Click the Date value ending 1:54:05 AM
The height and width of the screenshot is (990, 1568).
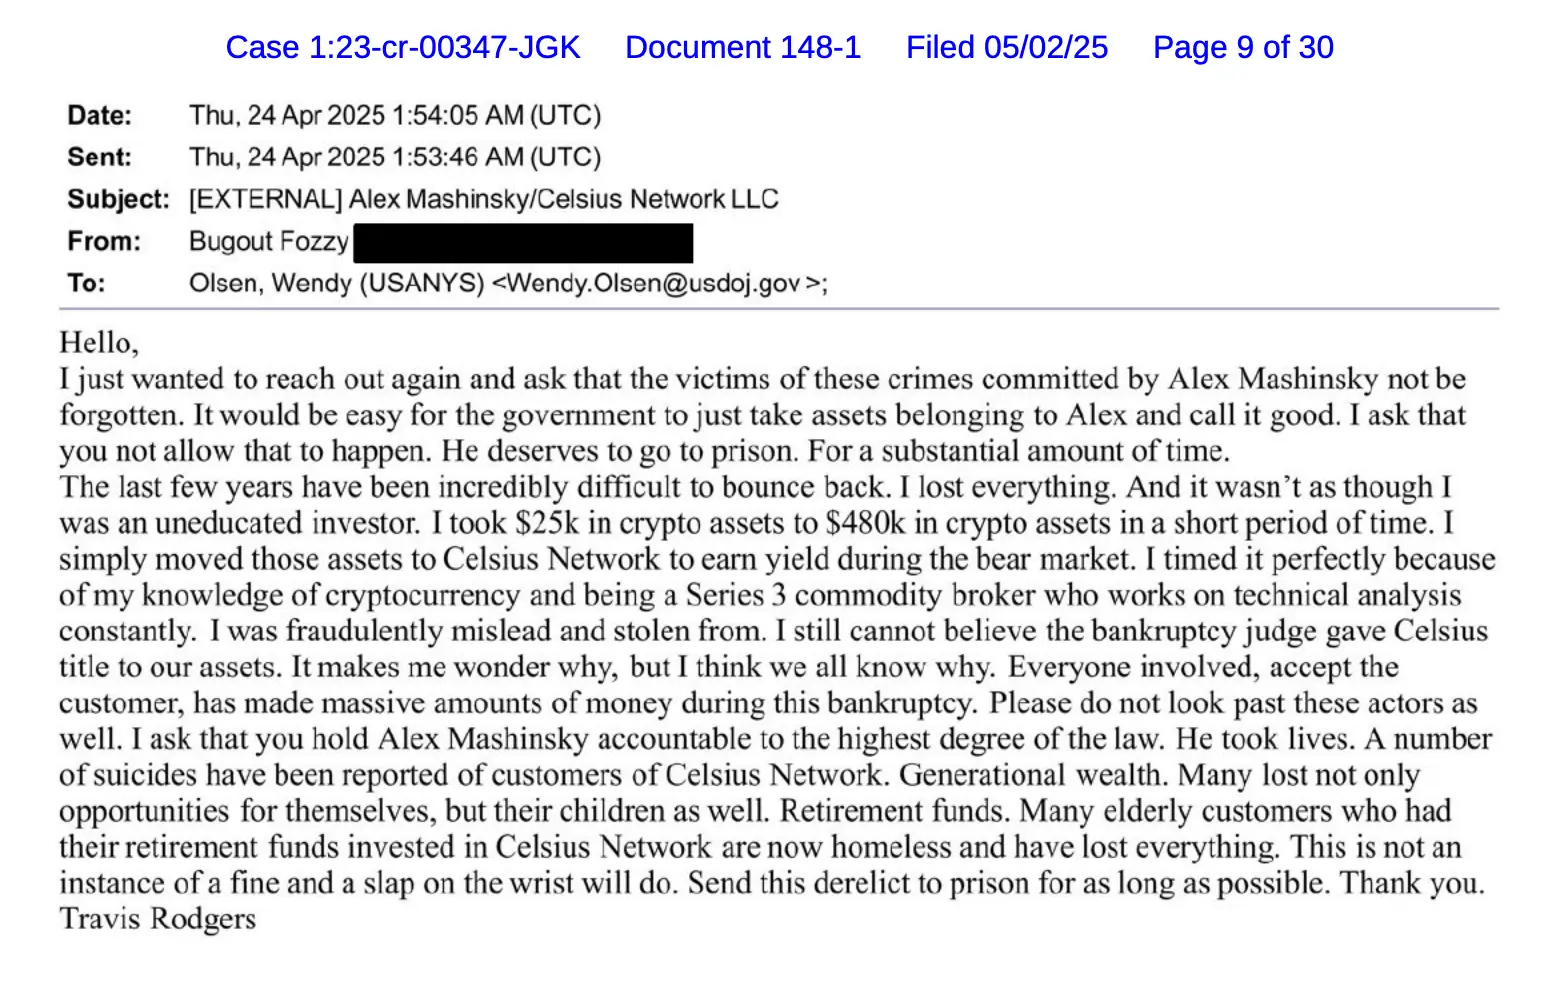395,115
